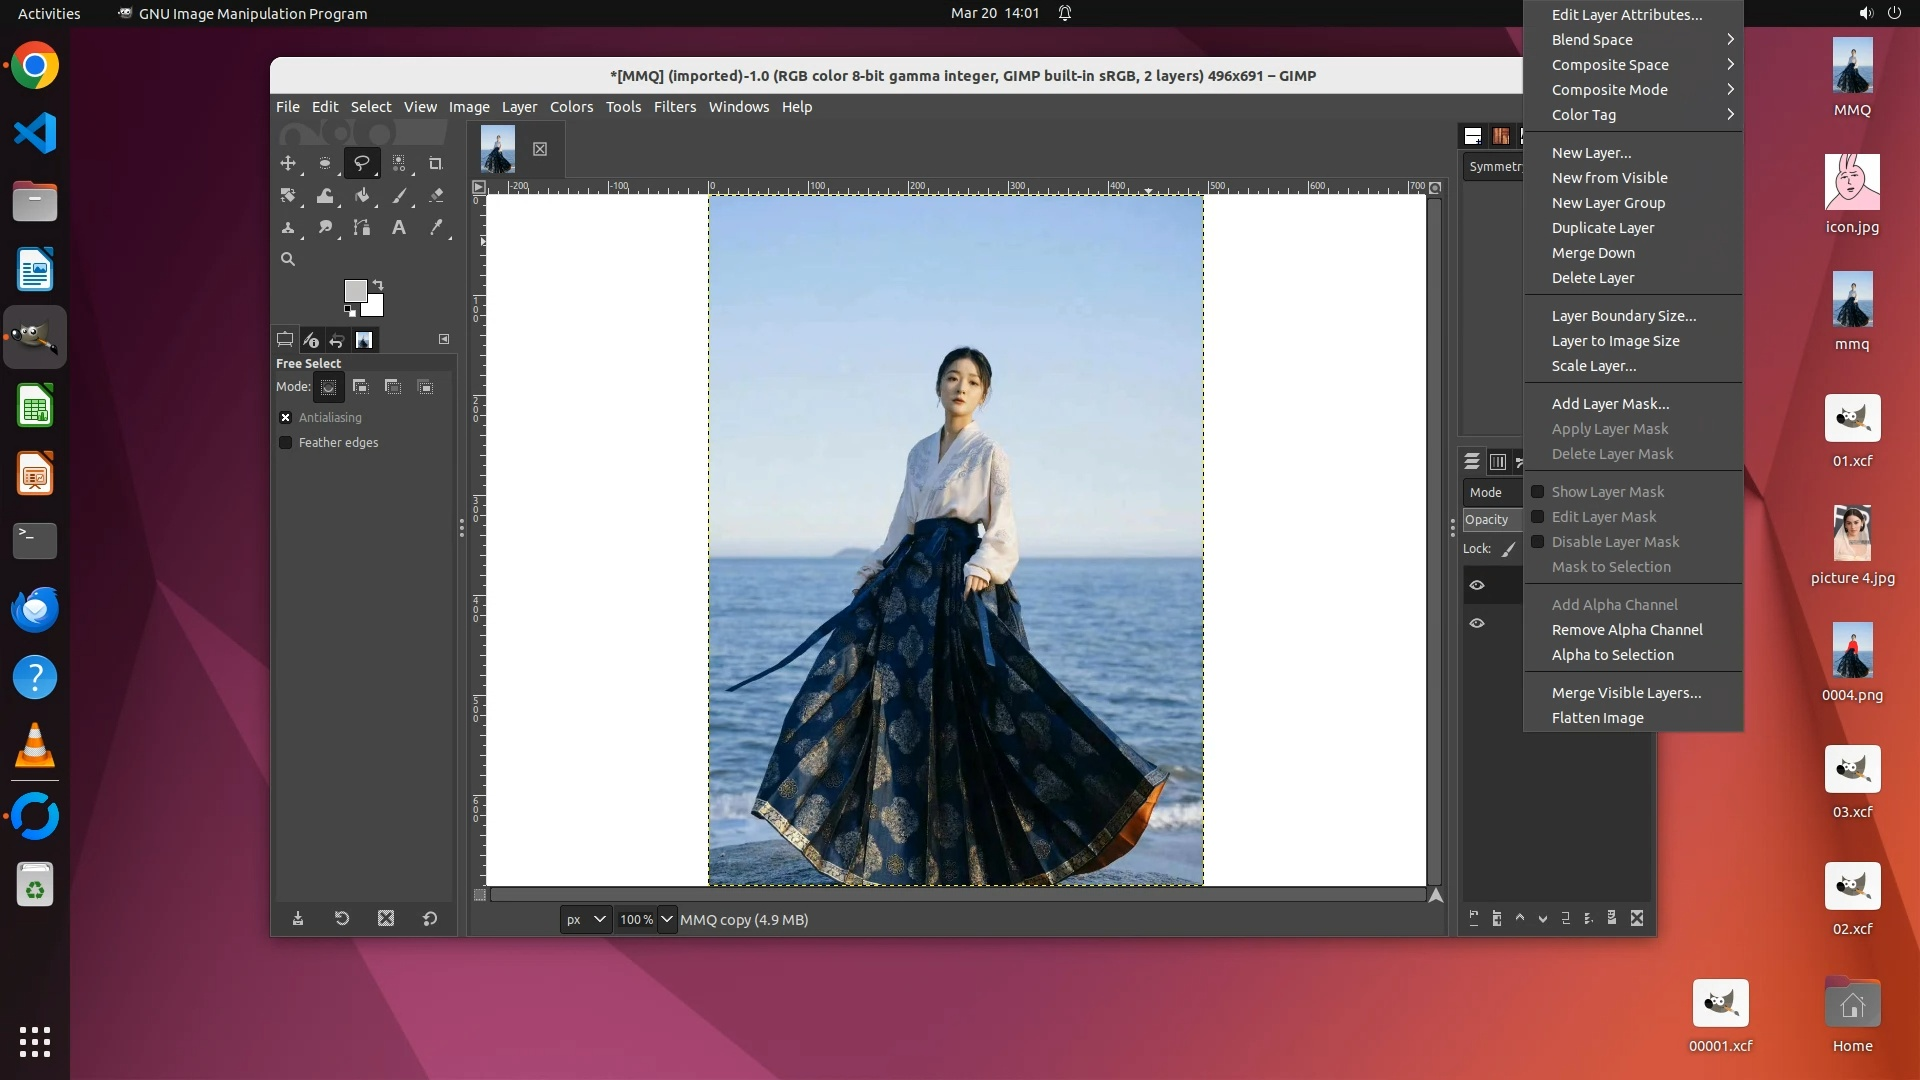The image size is (1920, 1080).
Task: Select the Crop tool
Action: coord(435,163)
